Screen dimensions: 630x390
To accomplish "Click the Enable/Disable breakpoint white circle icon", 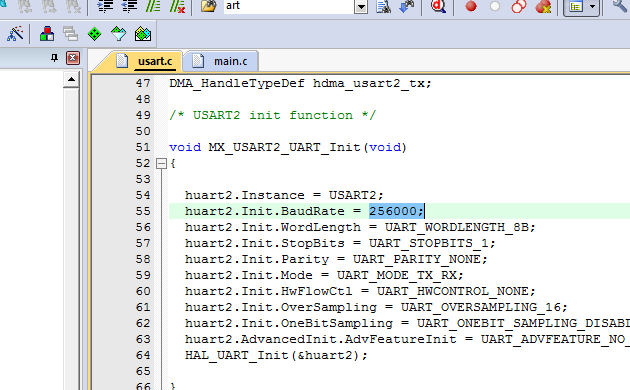I will tap(495, 6).
